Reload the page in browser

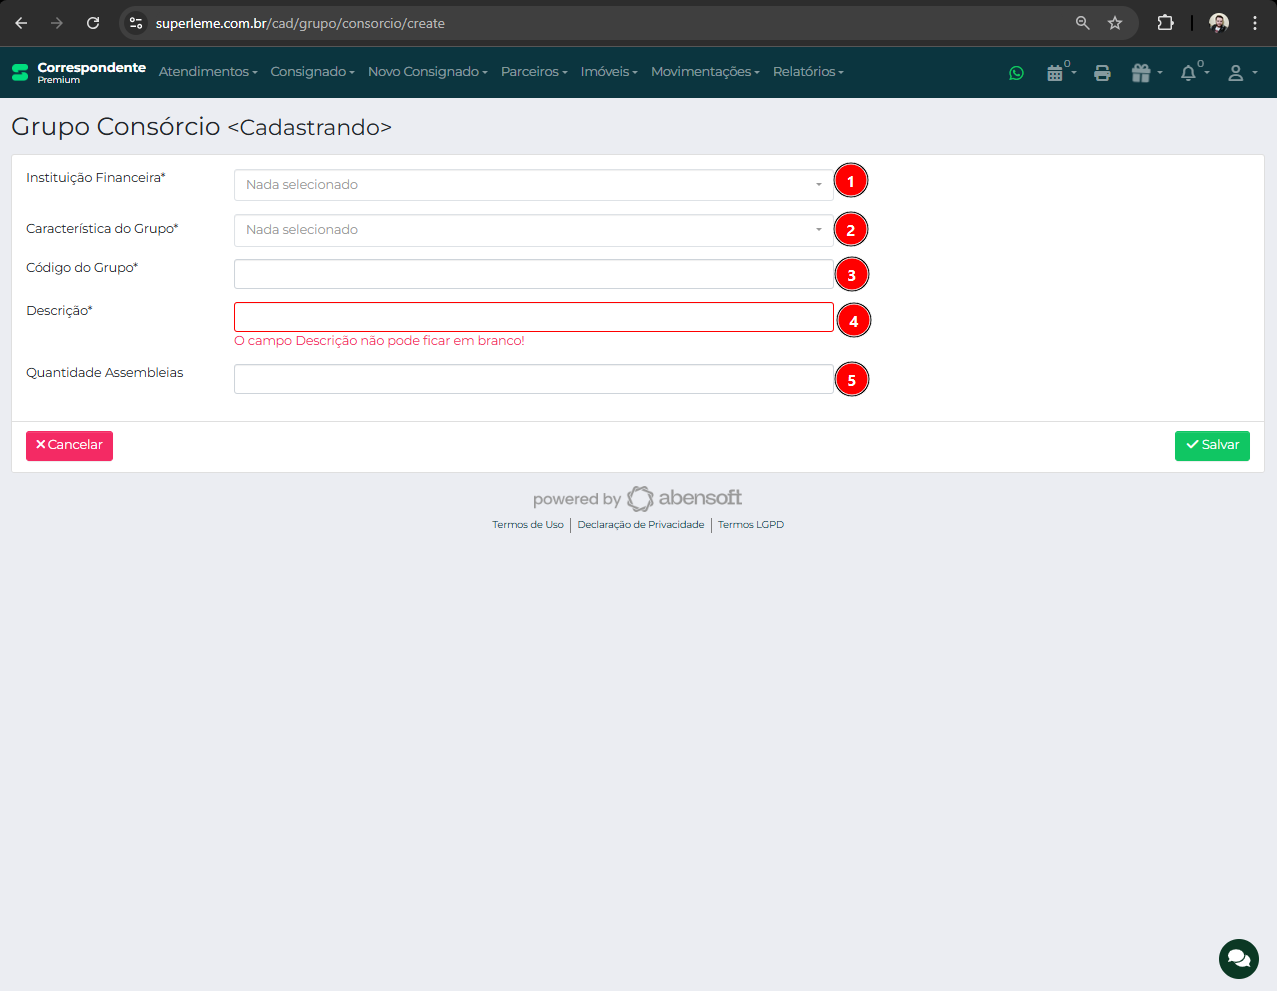tap(93, 23)
